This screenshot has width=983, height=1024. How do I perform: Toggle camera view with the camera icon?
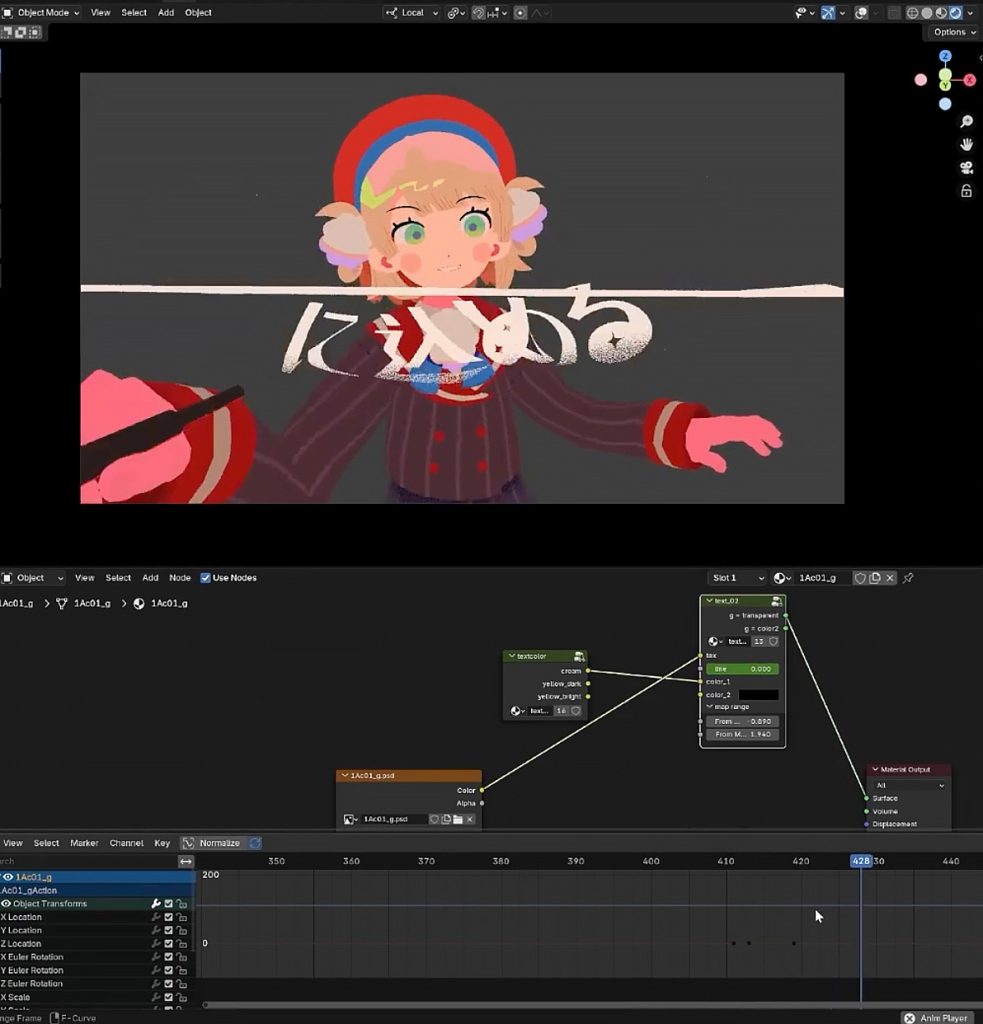coord(966,167)
